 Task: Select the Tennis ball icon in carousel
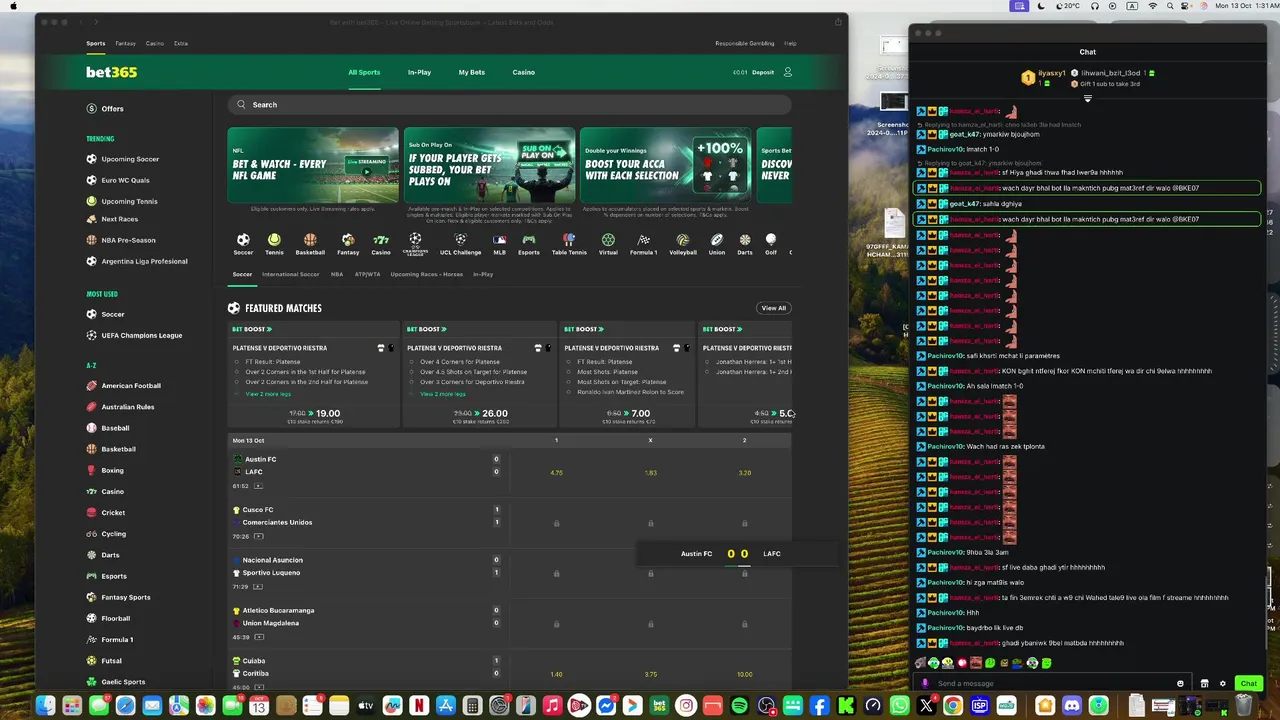tap(274, 240)
